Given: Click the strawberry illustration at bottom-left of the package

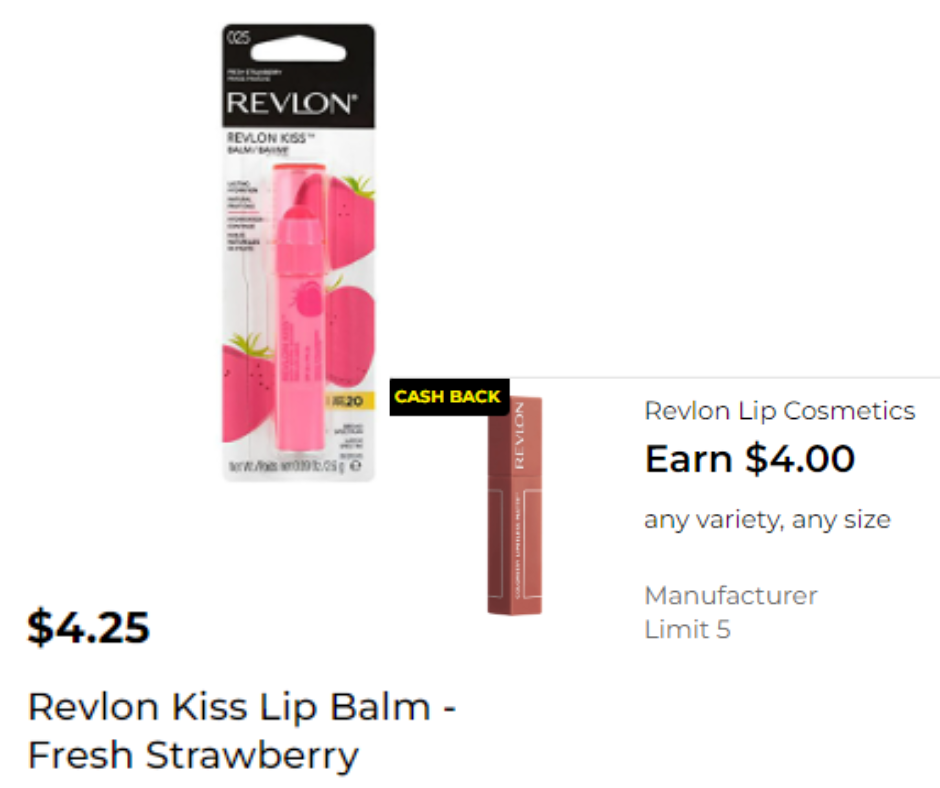Looking at the screenshot, I should (x=248, y=388).
